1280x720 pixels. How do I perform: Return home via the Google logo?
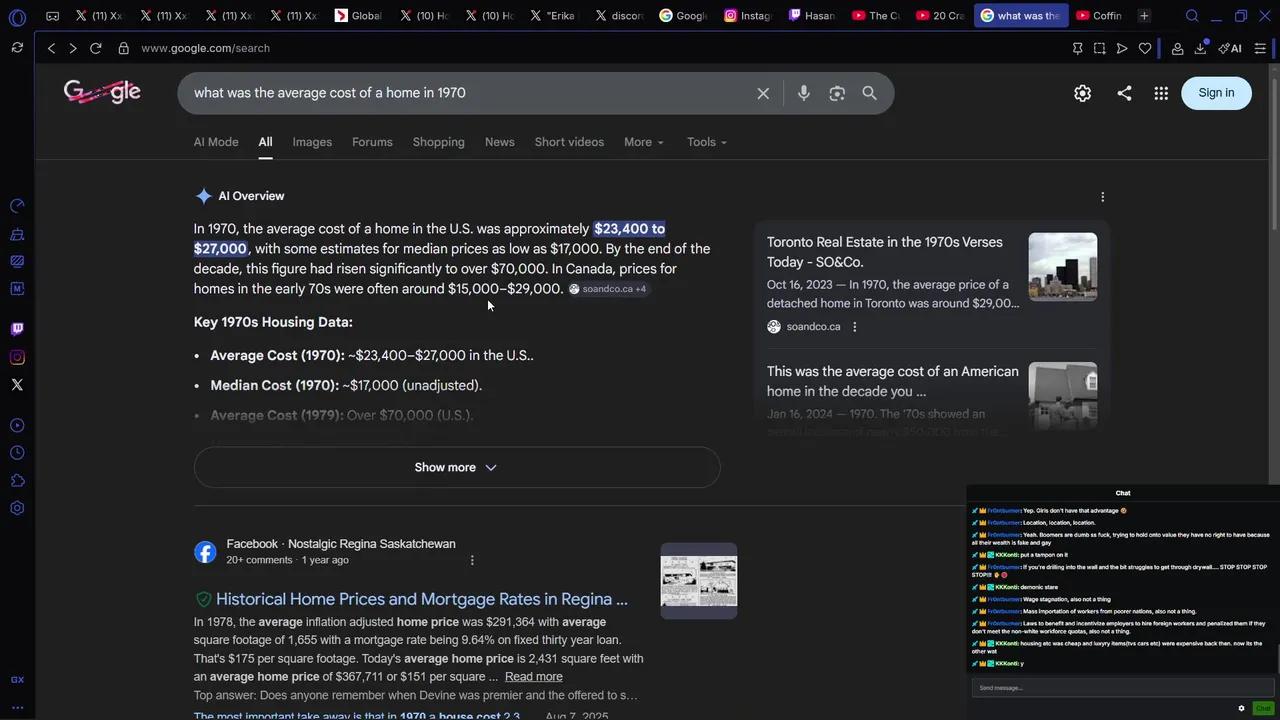pos(102,92)
